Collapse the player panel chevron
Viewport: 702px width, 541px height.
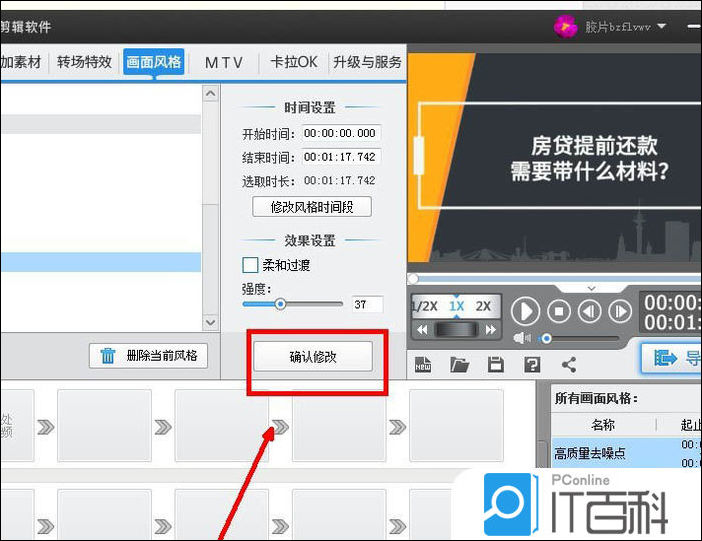591,288
